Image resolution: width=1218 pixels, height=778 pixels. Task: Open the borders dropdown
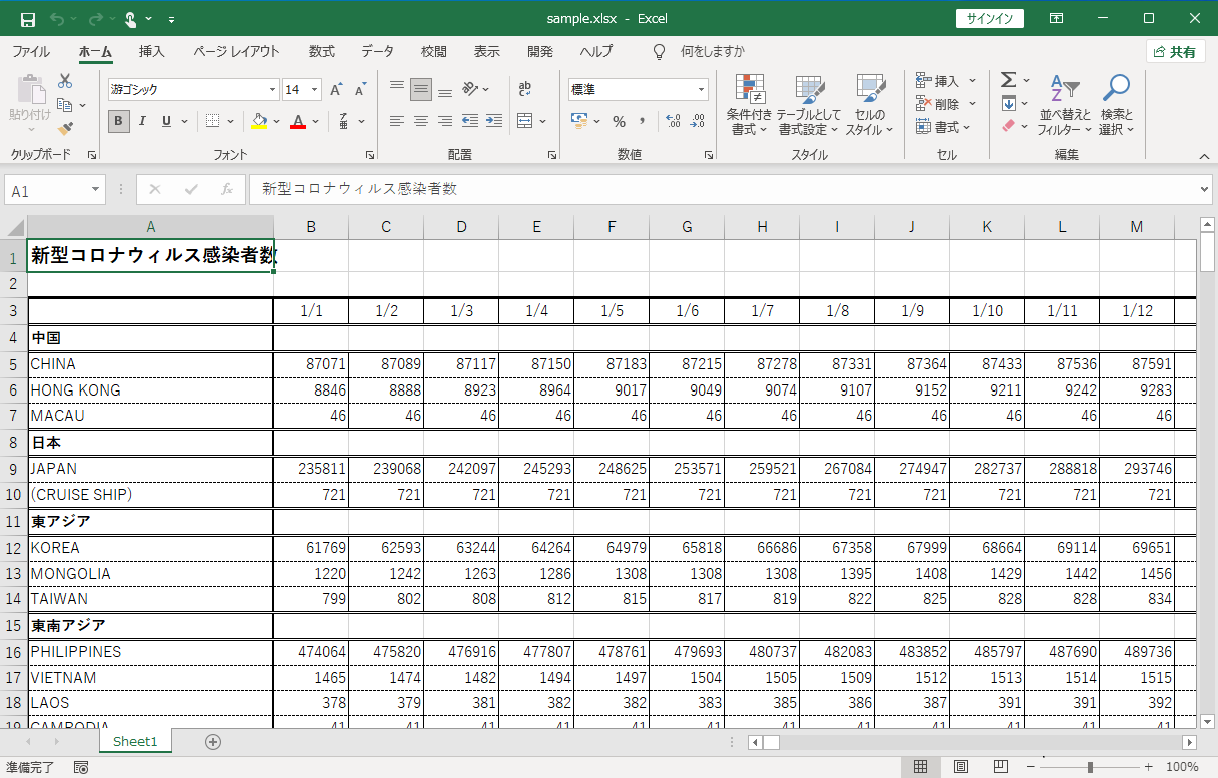[x=230, y=121]
